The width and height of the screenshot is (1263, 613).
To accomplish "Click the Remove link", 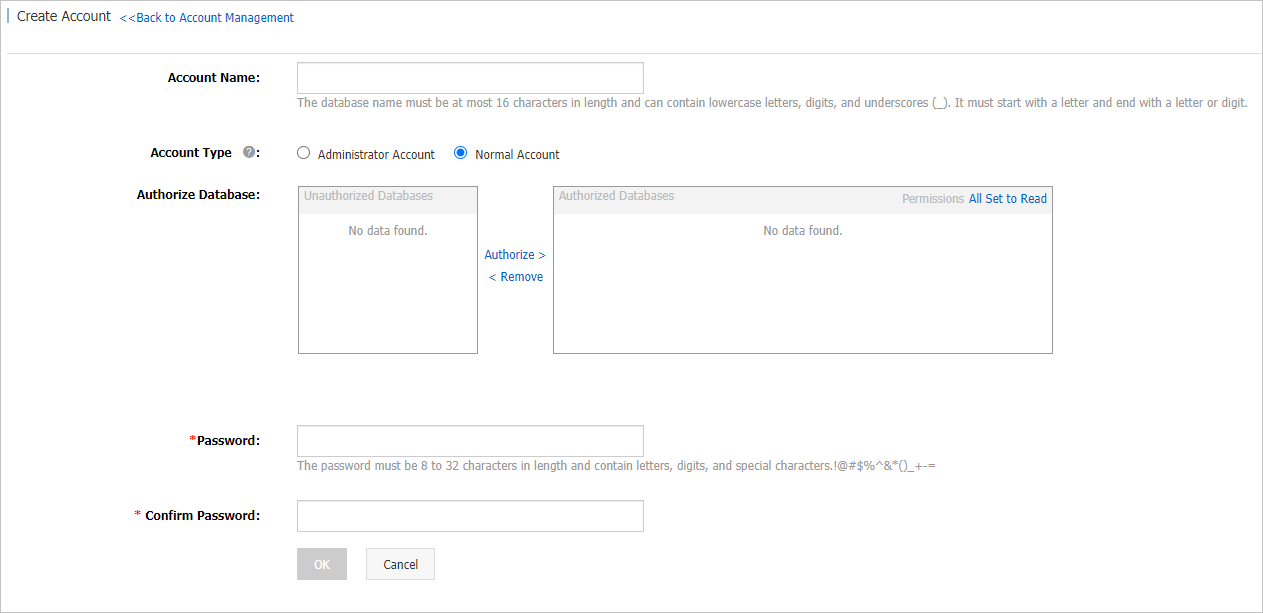I will pos(516,277).
